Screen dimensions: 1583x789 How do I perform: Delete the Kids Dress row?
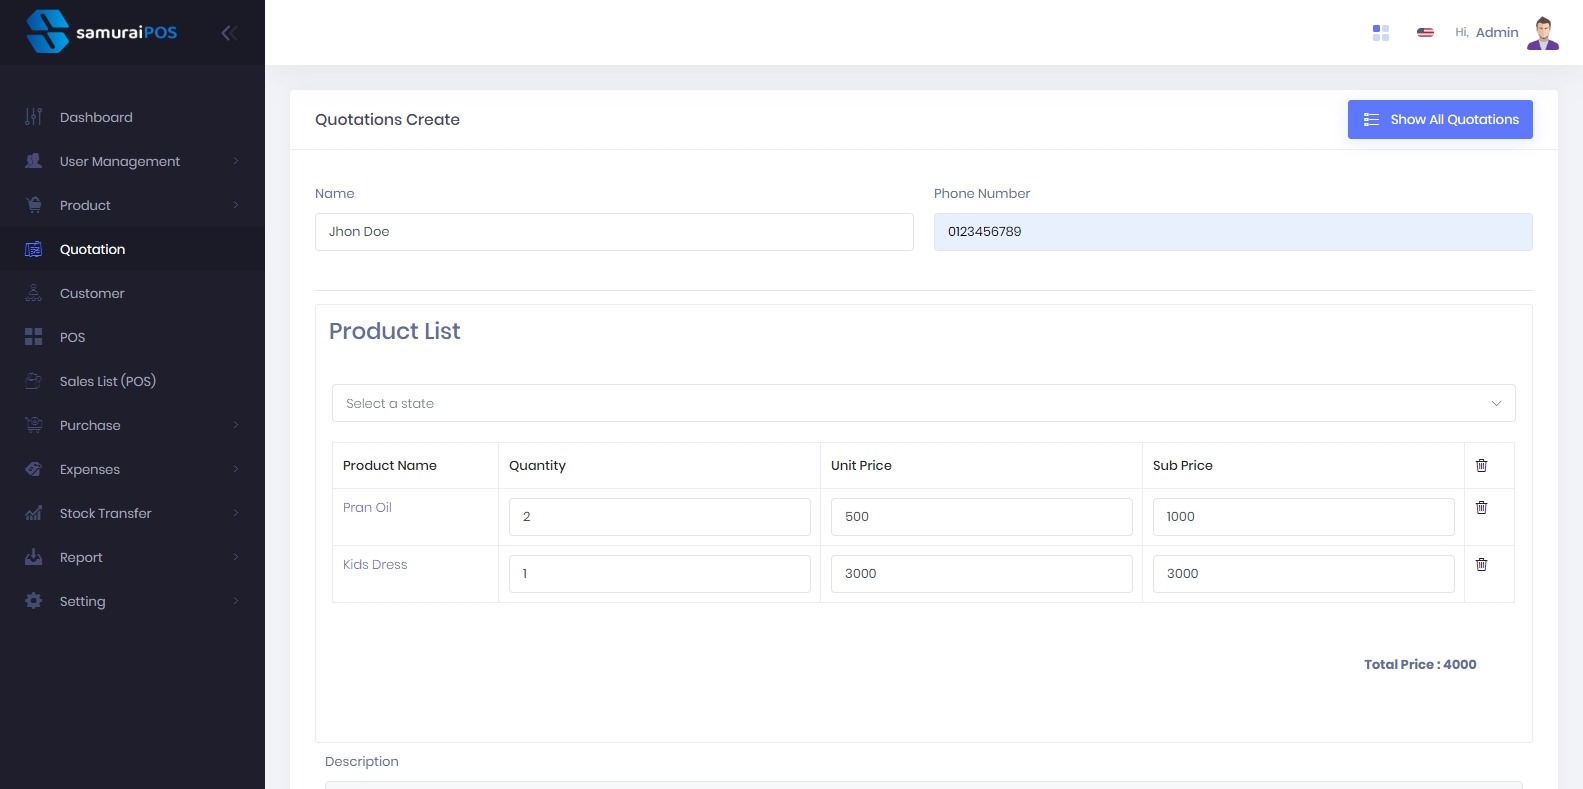(x=1481, y=565)
